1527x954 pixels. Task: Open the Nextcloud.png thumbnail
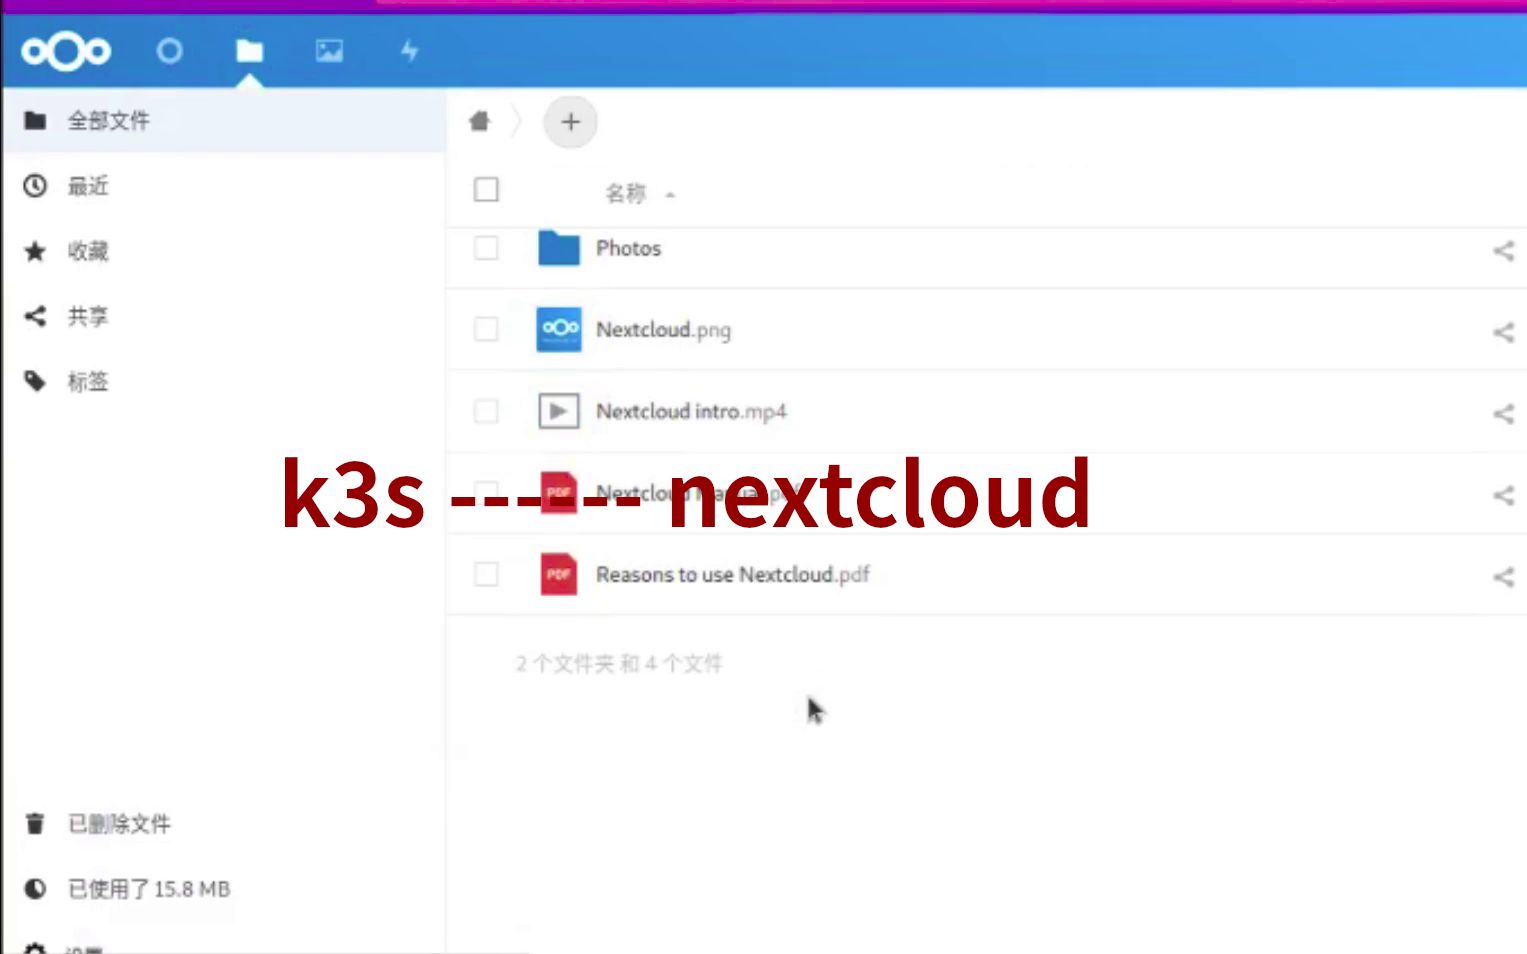pyautogui.click(x=559, y=329)
